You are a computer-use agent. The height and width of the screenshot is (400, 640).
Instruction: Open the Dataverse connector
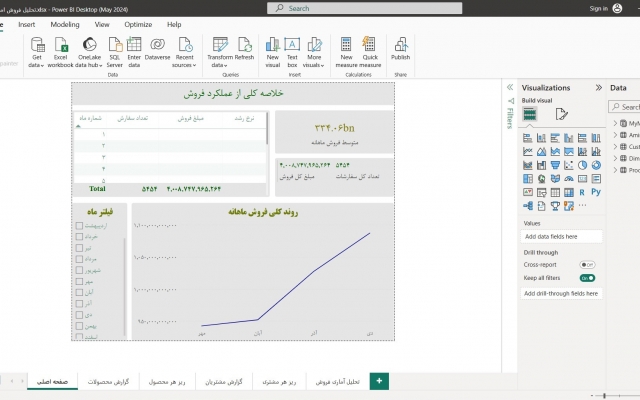157,49
